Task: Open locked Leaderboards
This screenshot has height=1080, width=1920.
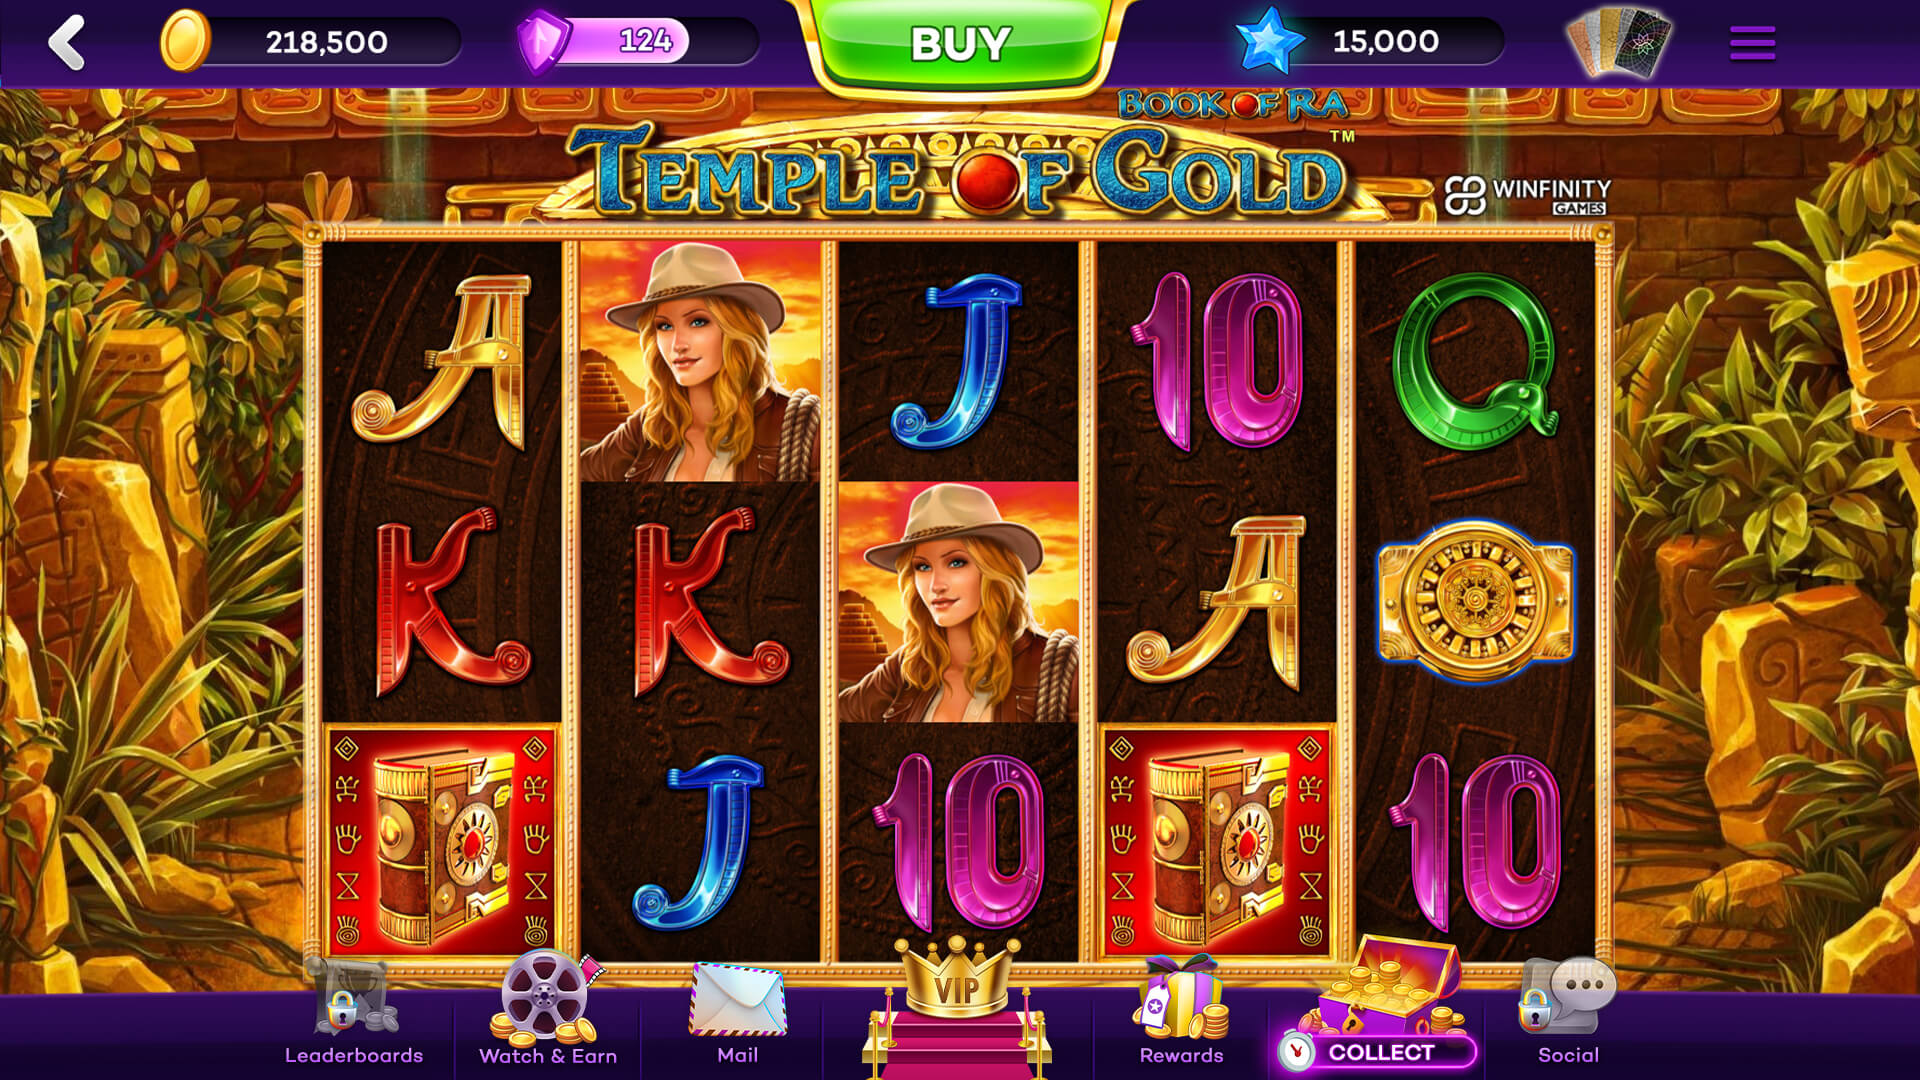Action: 354,1011
